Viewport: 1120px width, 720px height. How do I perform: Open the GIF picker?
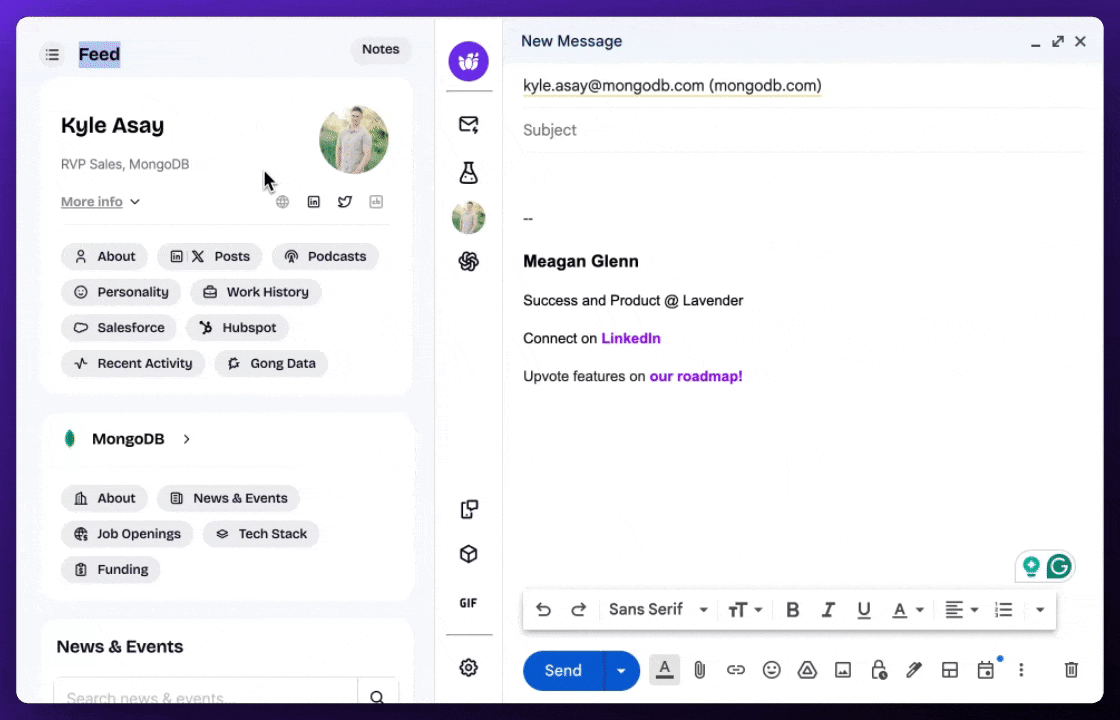(x=469, y=604)
